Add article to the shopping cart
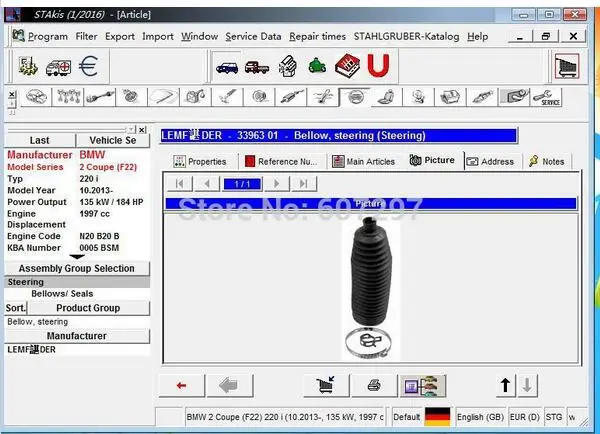Image resolution: width=600 pixels, height=434 pixels. 326,385
